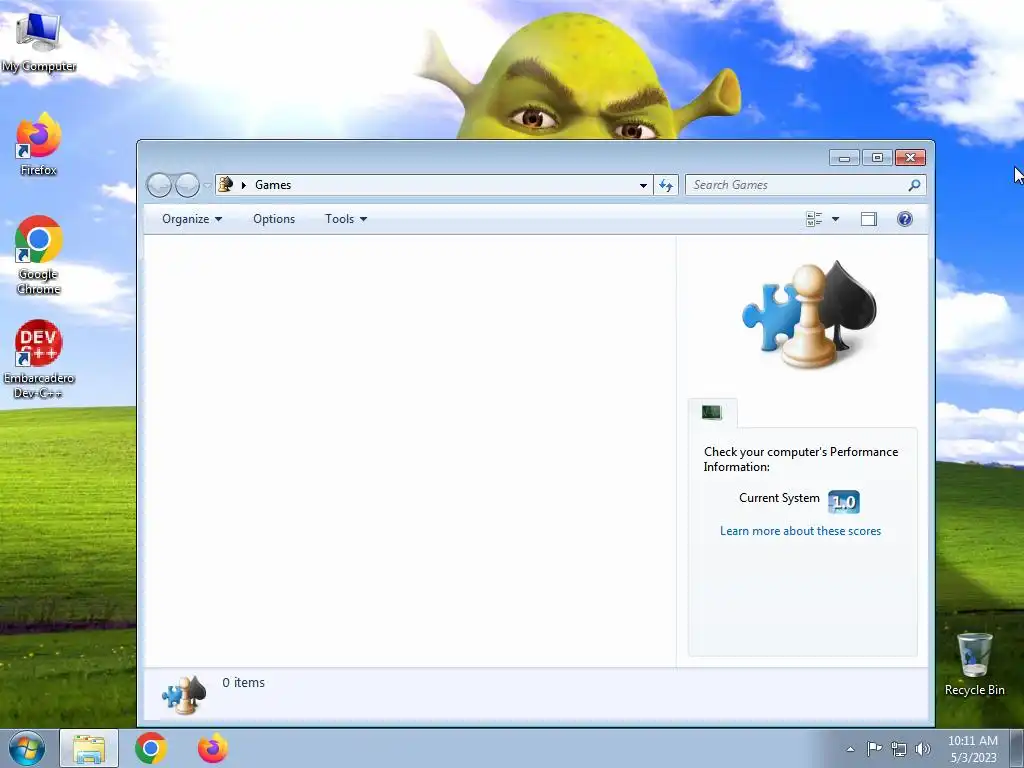1024x768 pixels.
Task: Open address bar previous locations dropdown
Action: [x=643, y=185]
